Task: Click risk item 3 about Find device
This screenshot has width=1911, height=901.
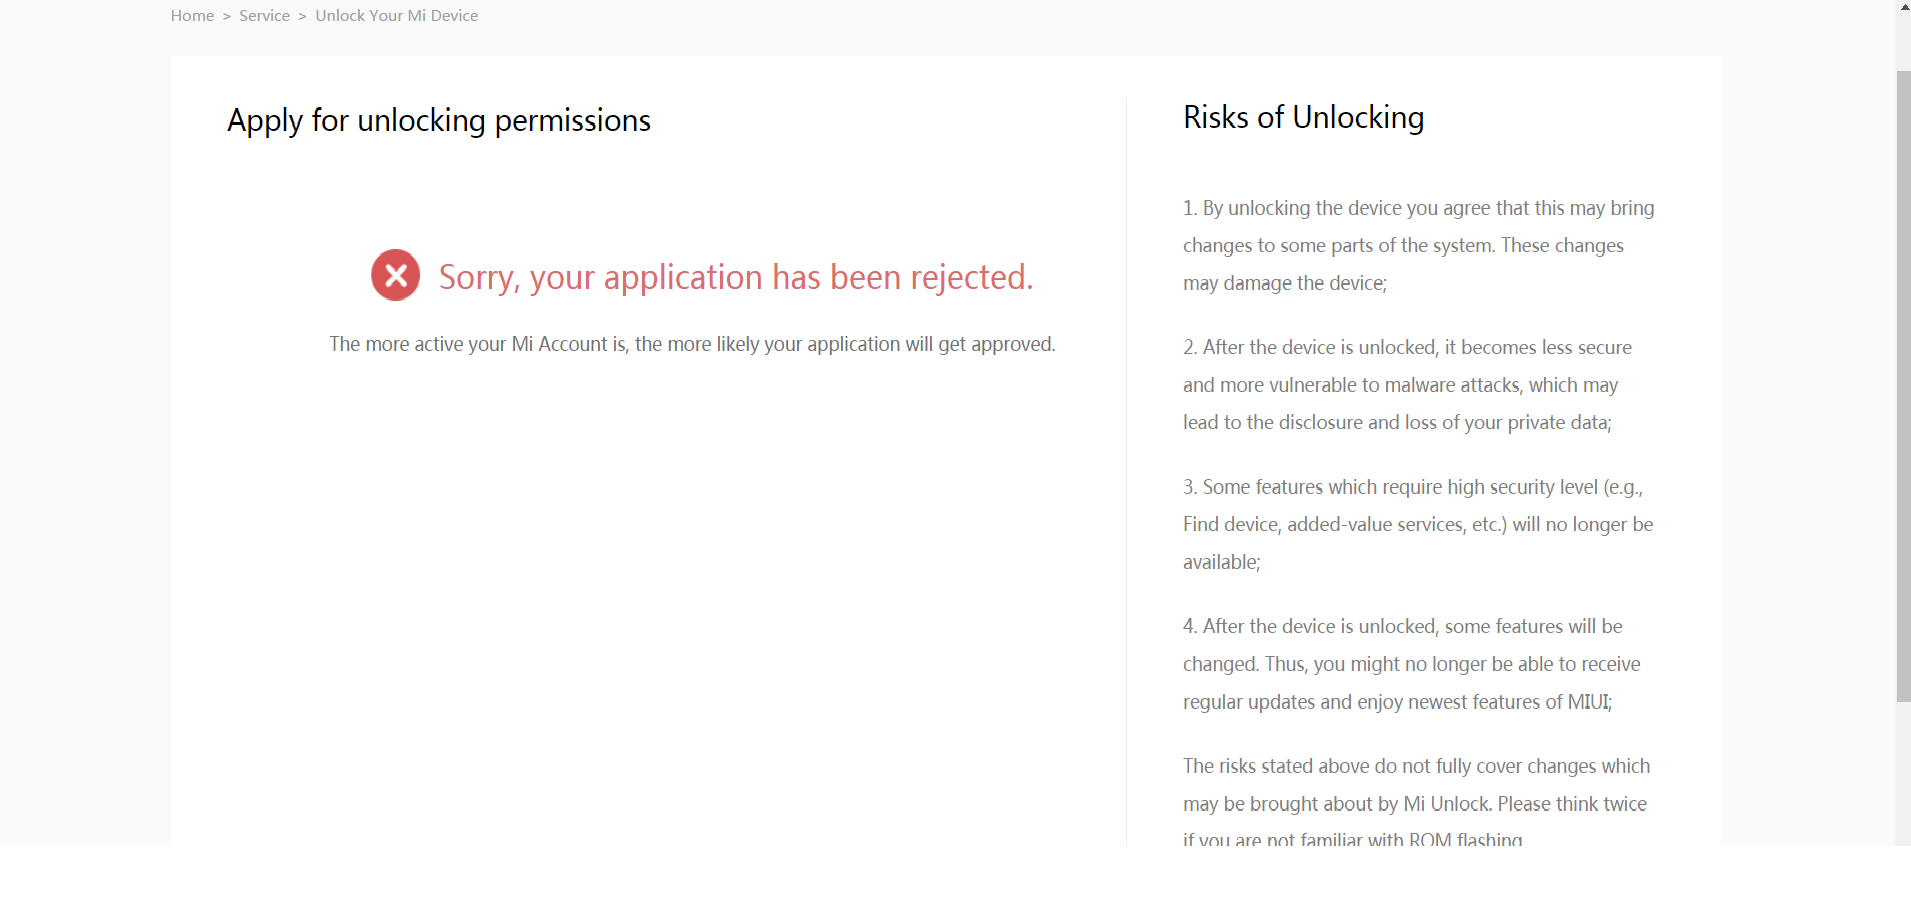Action: pos(1417,524)
